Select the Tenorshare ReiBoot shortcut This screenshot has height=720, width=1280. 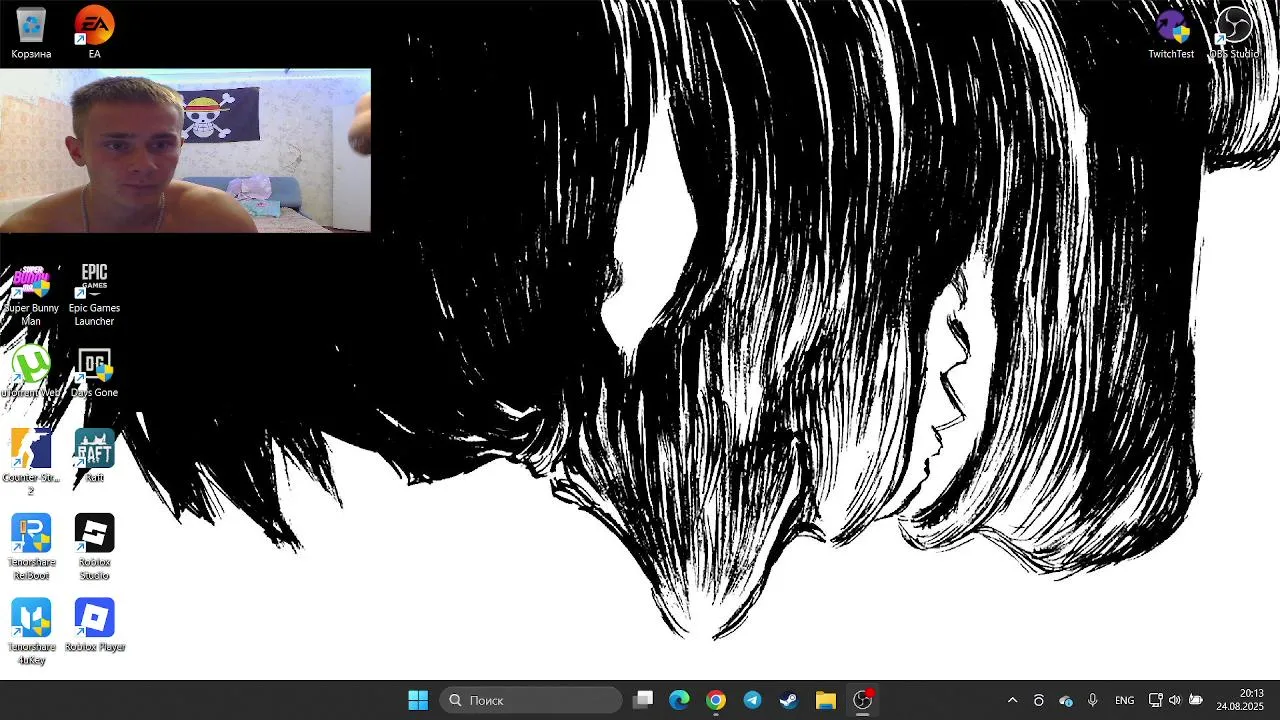[31, 547]
